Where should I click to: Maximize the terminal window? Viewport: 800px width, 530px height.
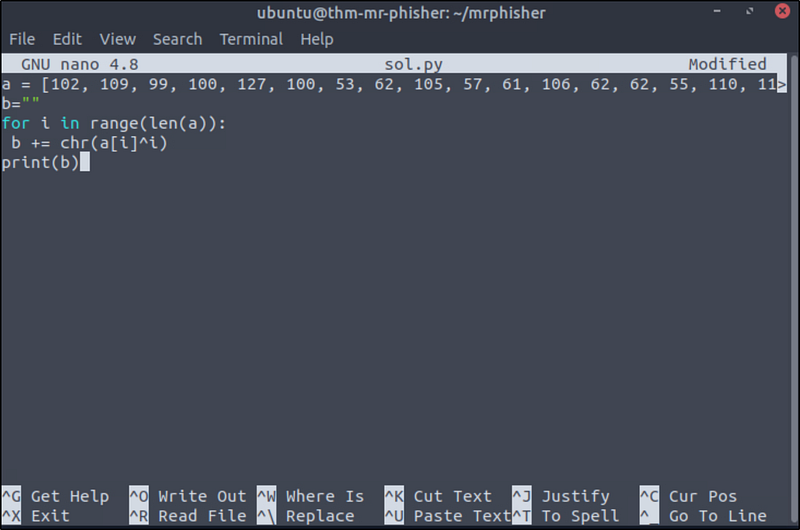click(x=749, y=13)
